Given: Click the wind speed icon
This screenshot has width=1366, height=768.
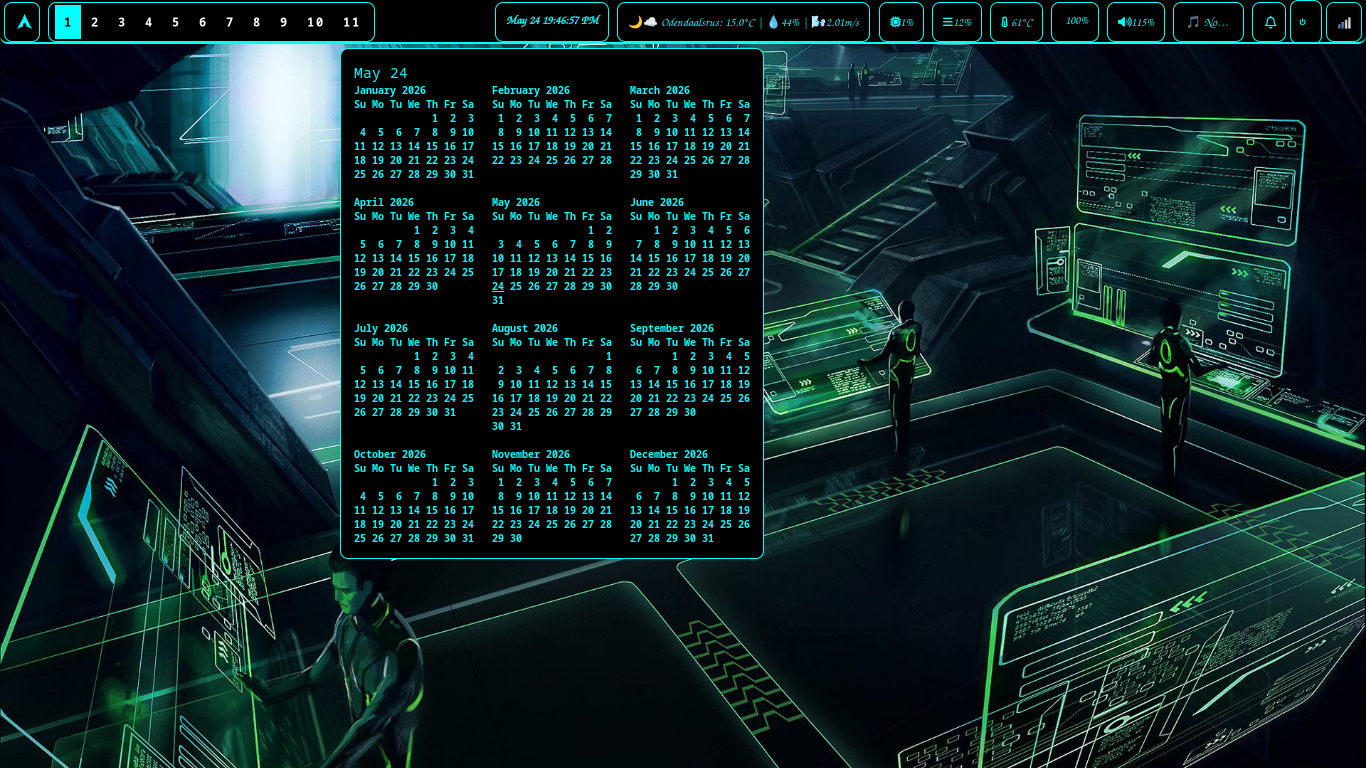Looking at the screenshot, I should pos(818,22).
